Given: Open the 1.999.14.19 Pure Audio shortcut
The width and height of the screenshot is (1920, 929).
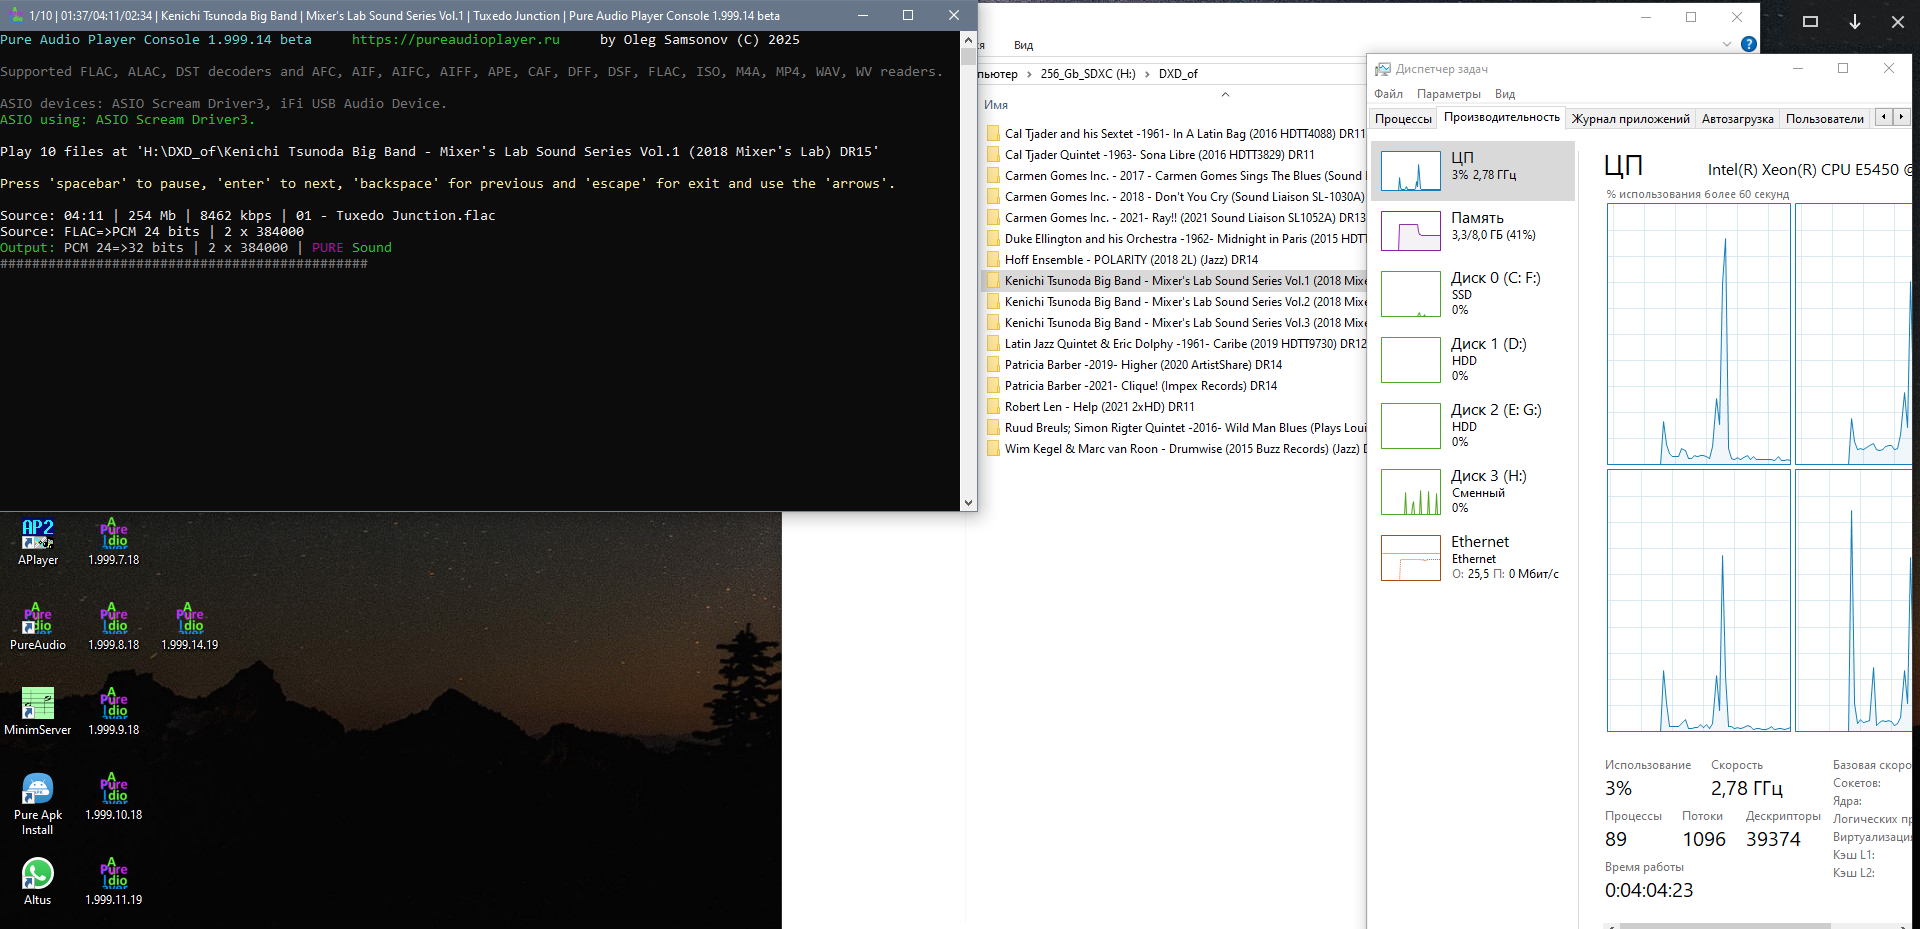Looking at the screenshot, I should point(190,626).
